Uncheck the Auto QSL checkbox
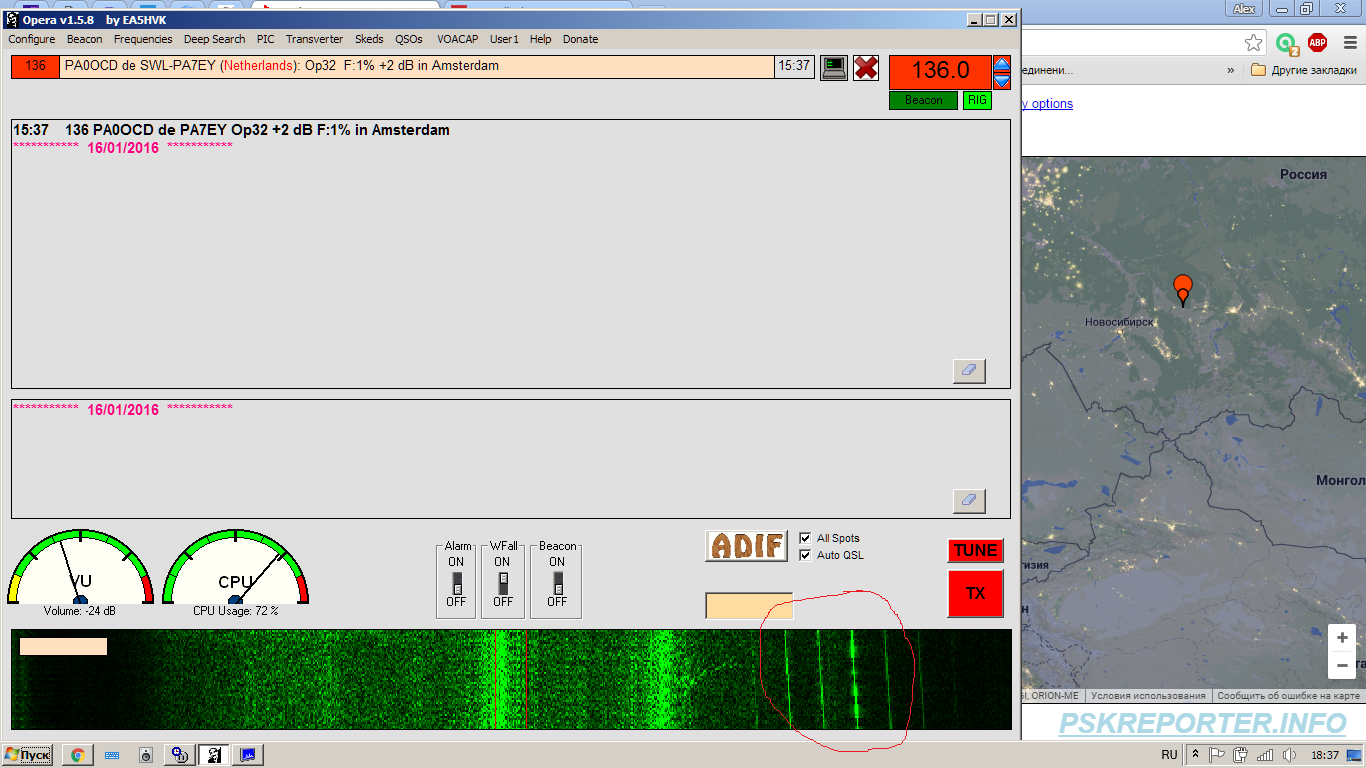The image size is (1366, 768). 805,555
